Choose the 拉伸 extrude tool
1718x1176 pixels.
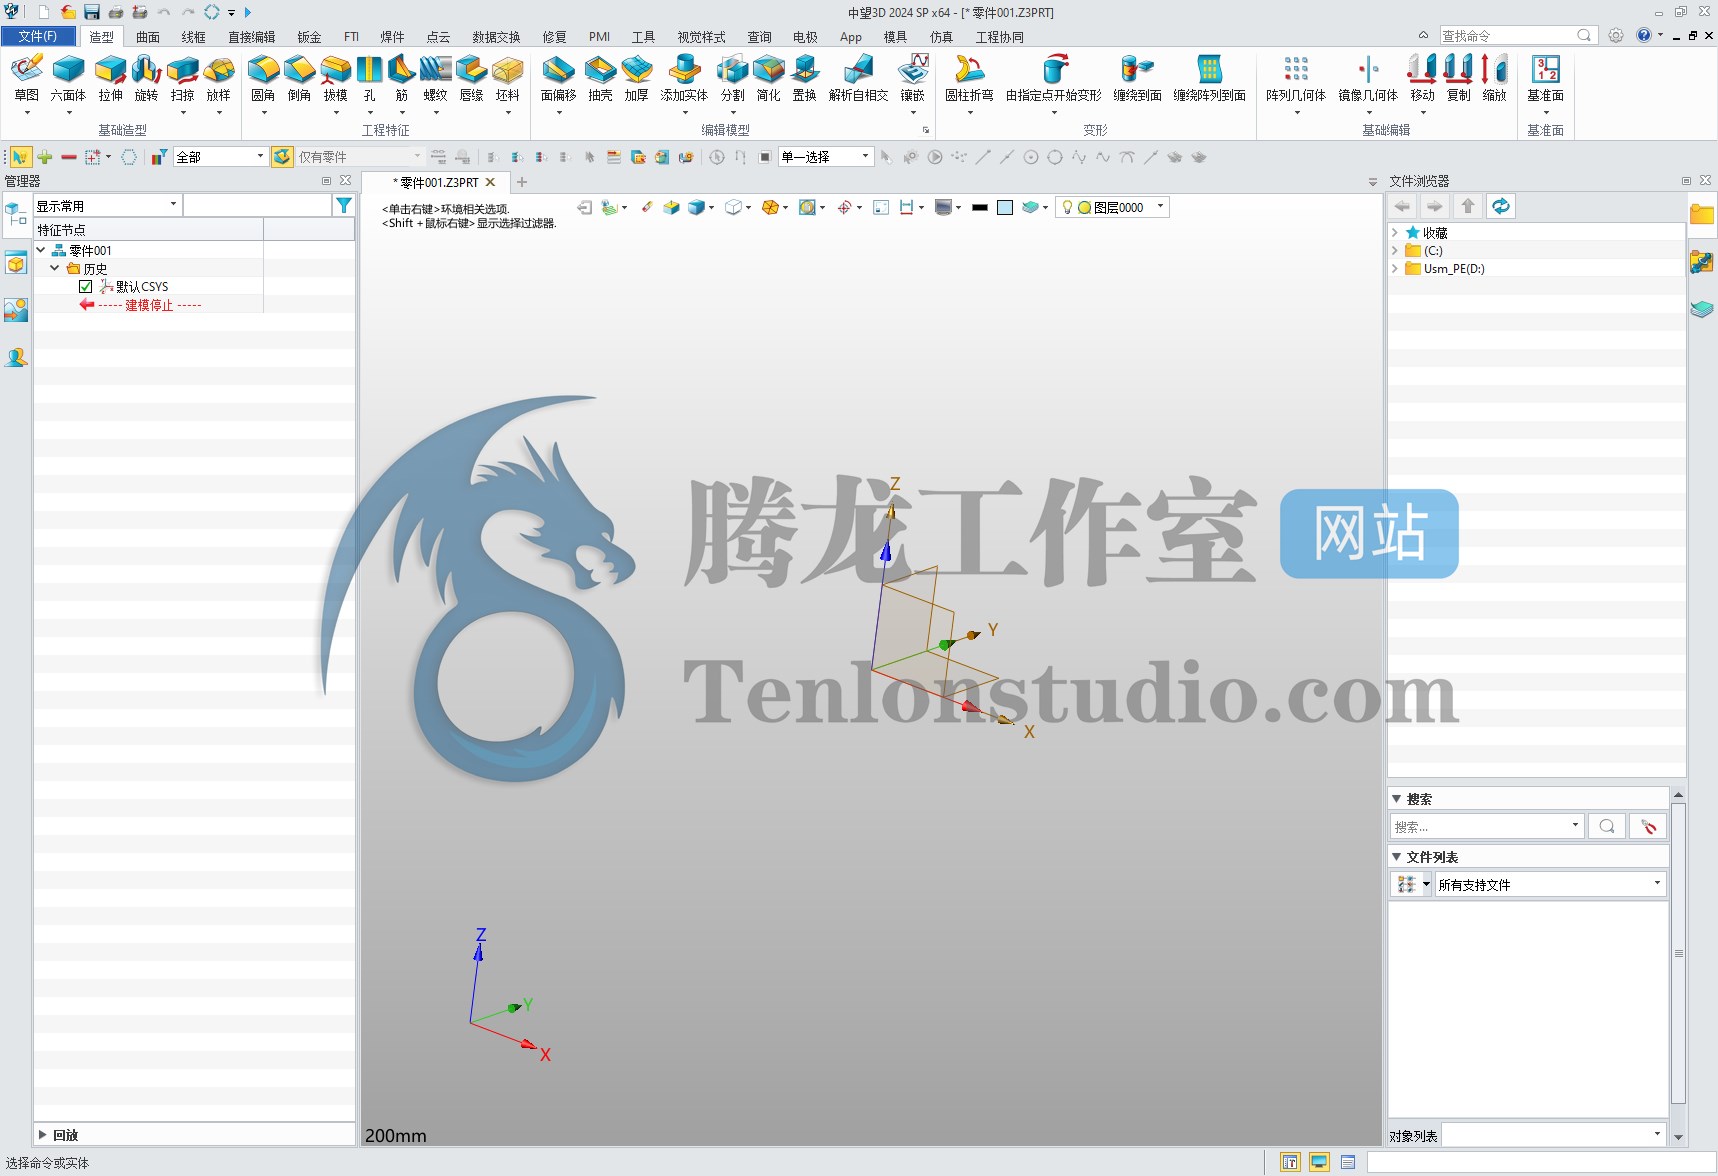click(x=110, y=78)
